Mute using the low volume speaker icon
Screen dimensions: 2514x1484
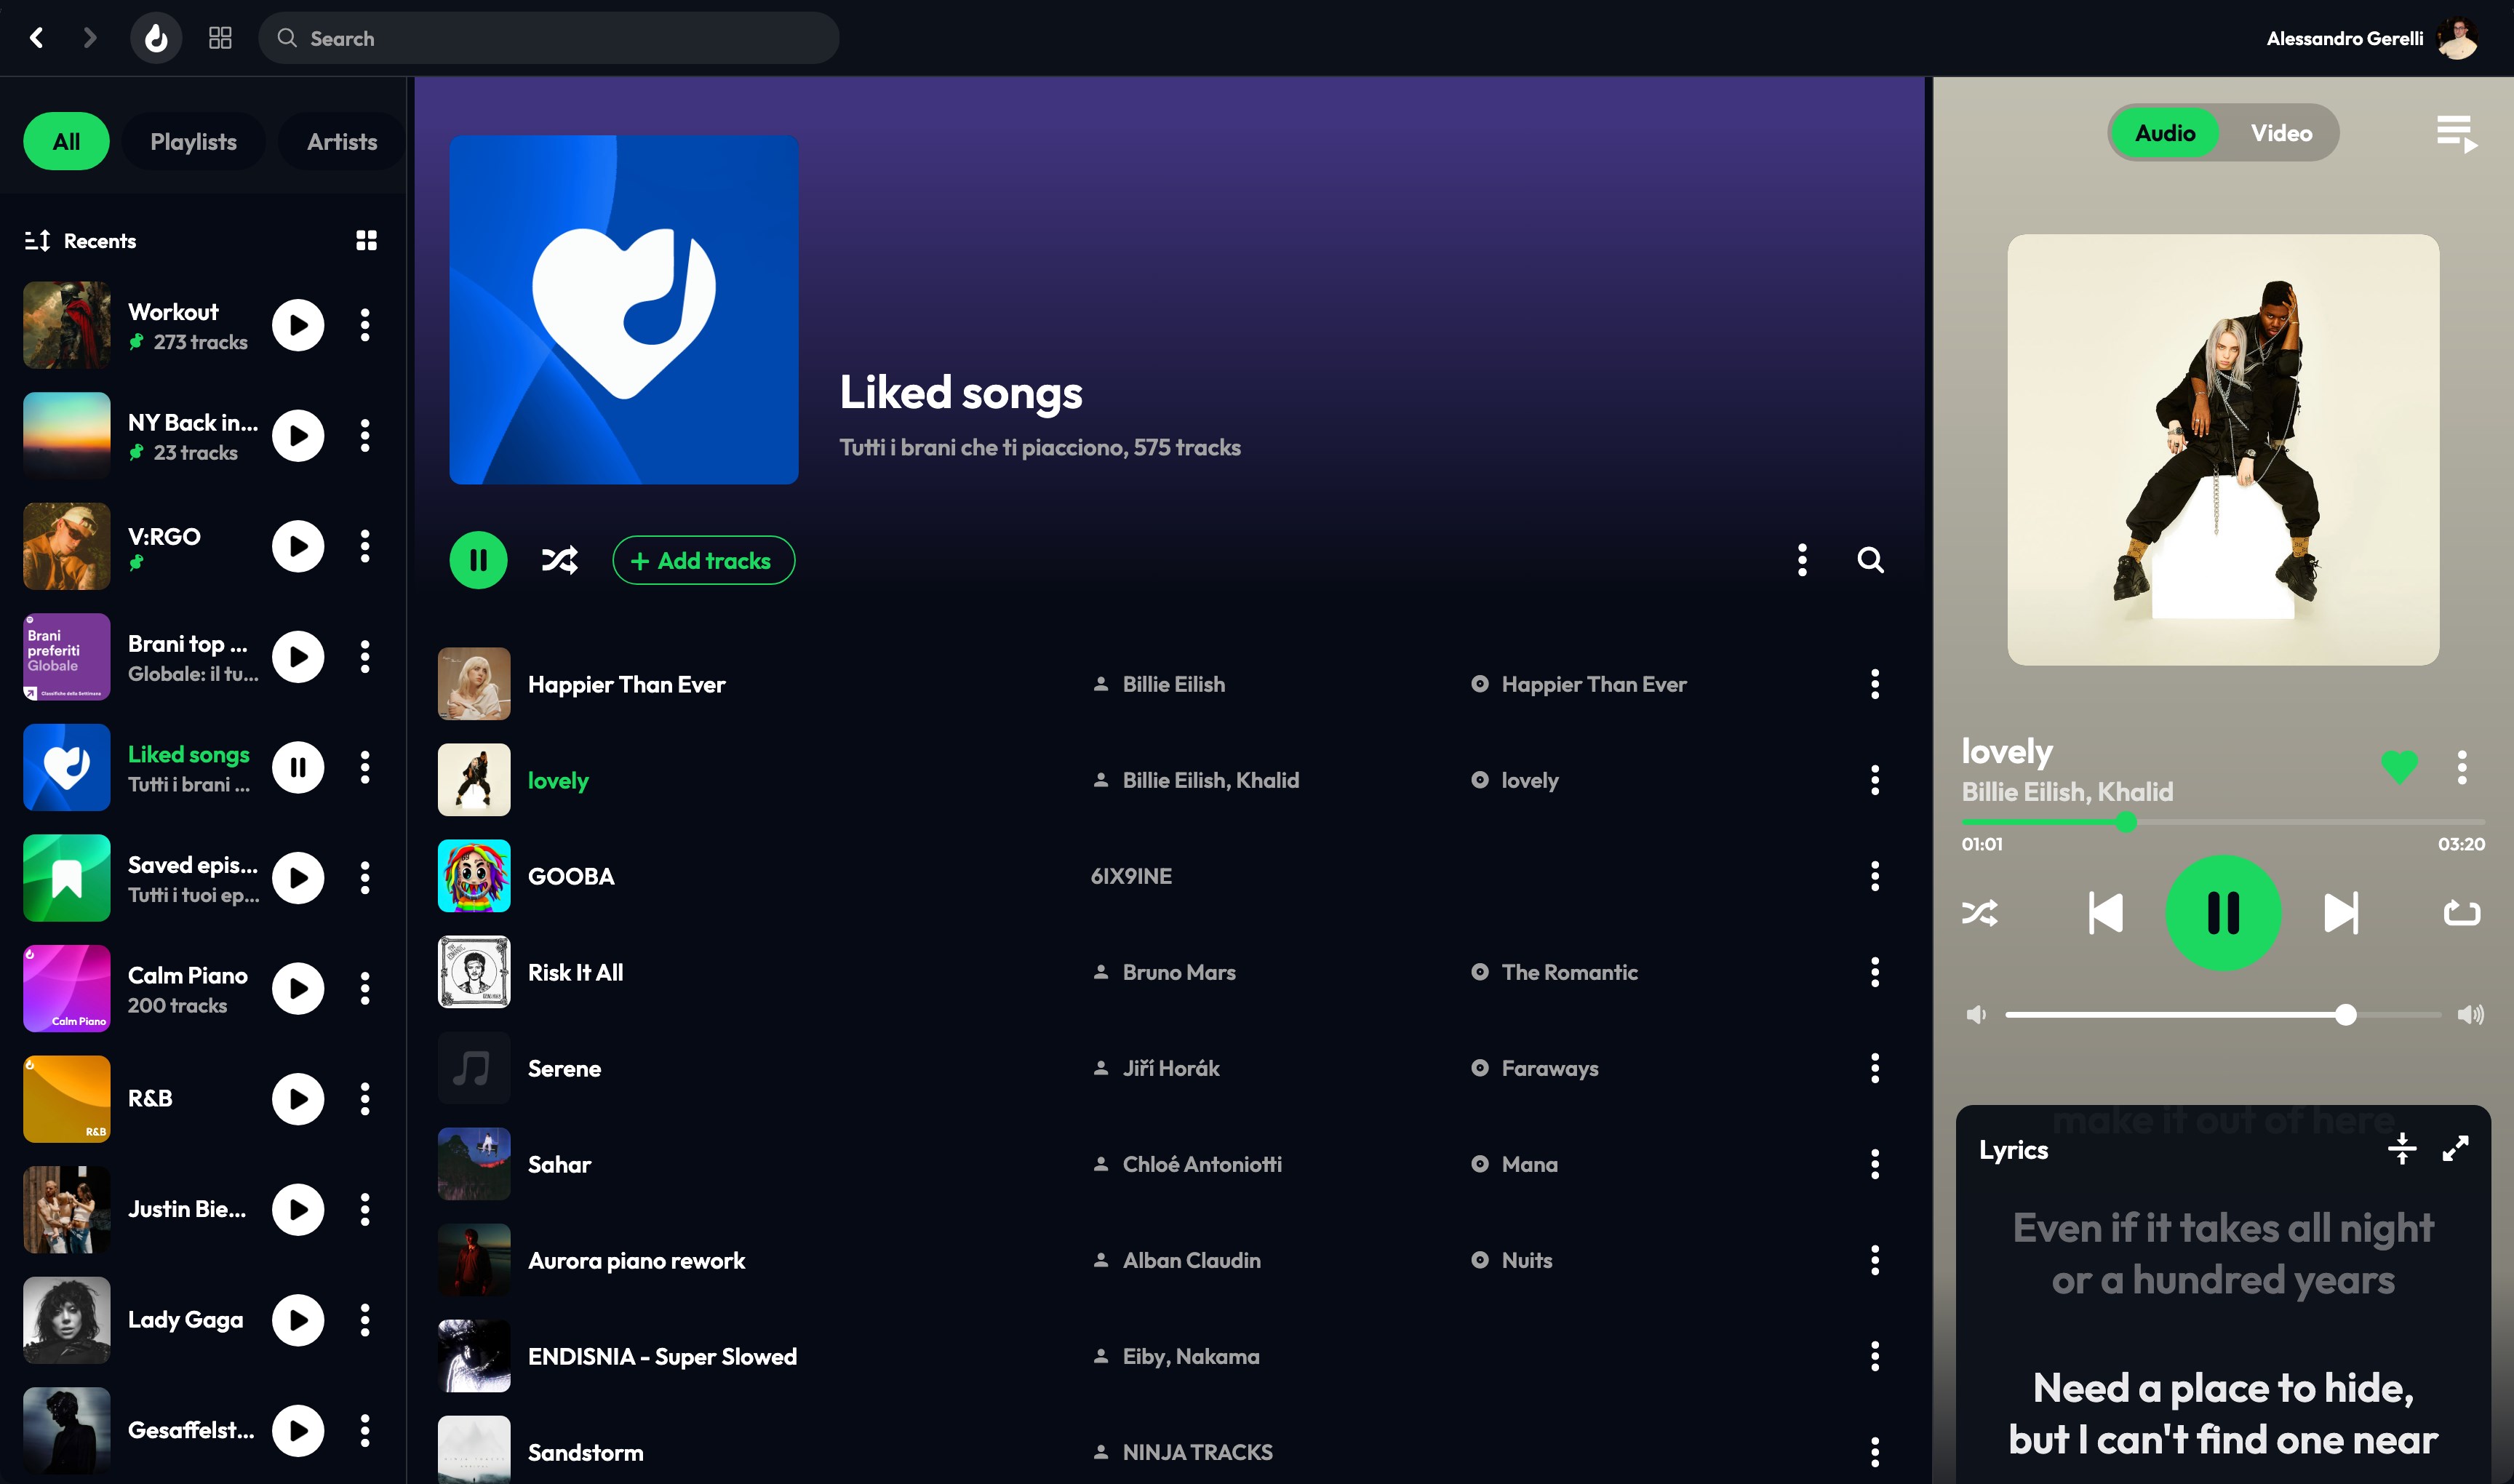(x=1976, y=1015)
